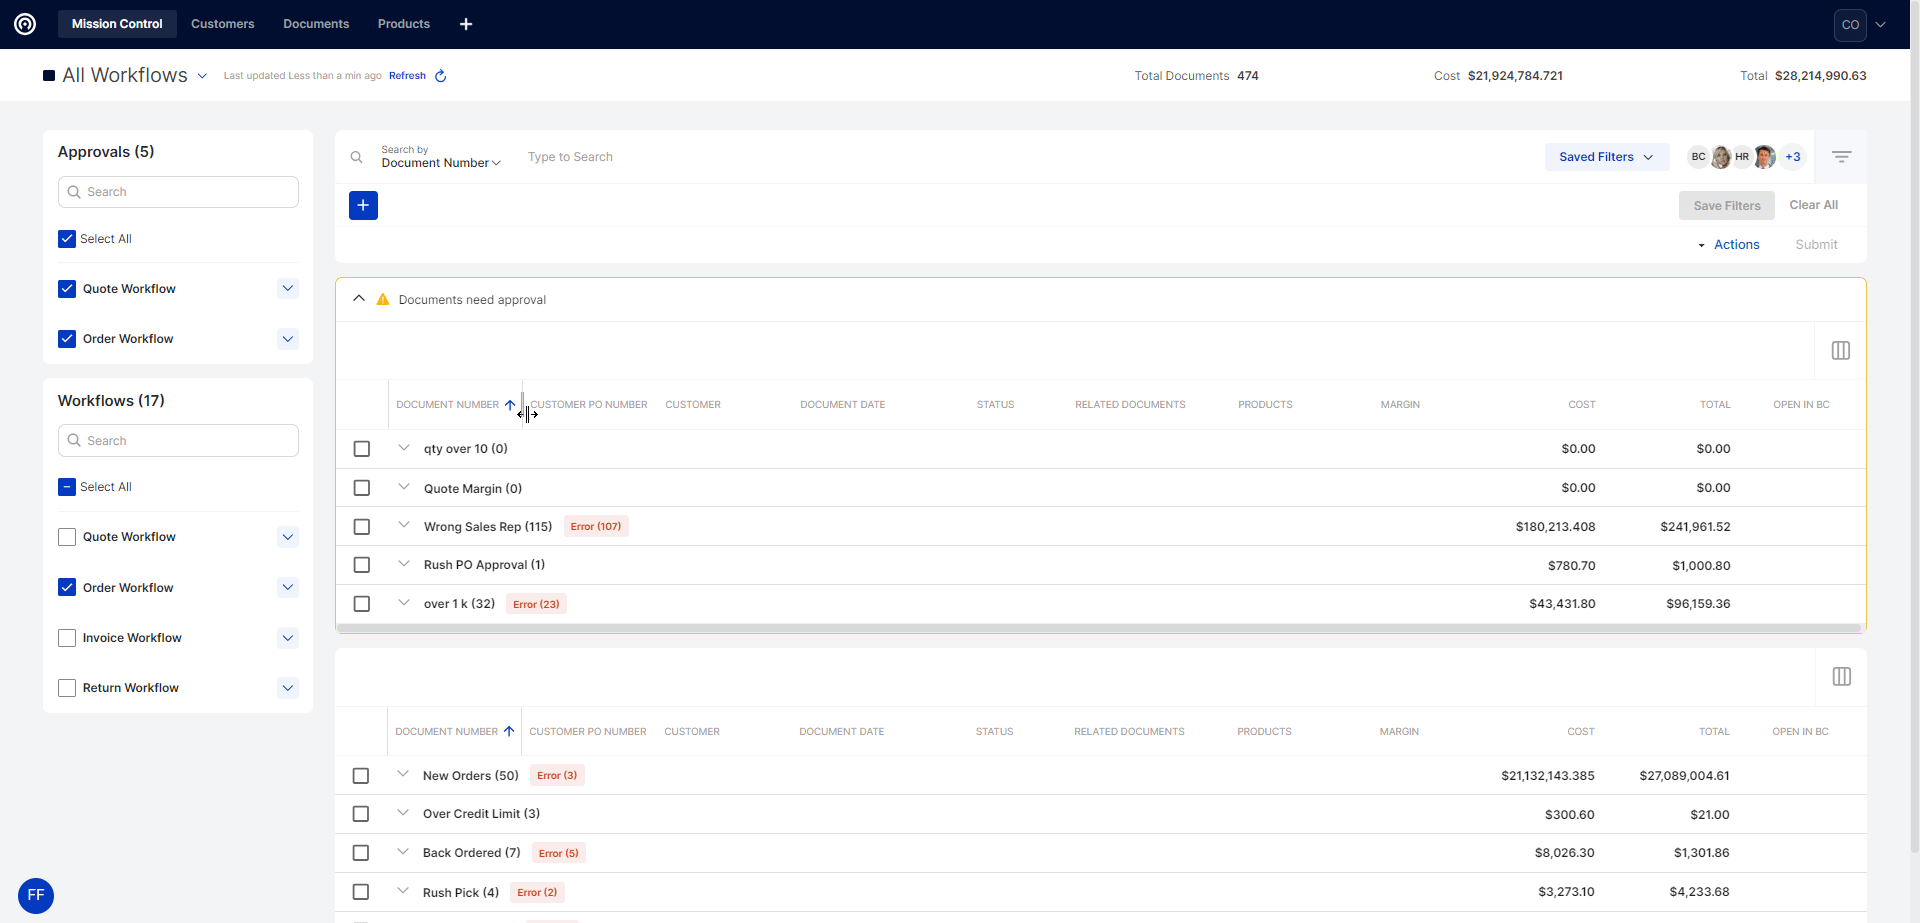Open the filter lines icon at top right

(x=1841, y=157)
